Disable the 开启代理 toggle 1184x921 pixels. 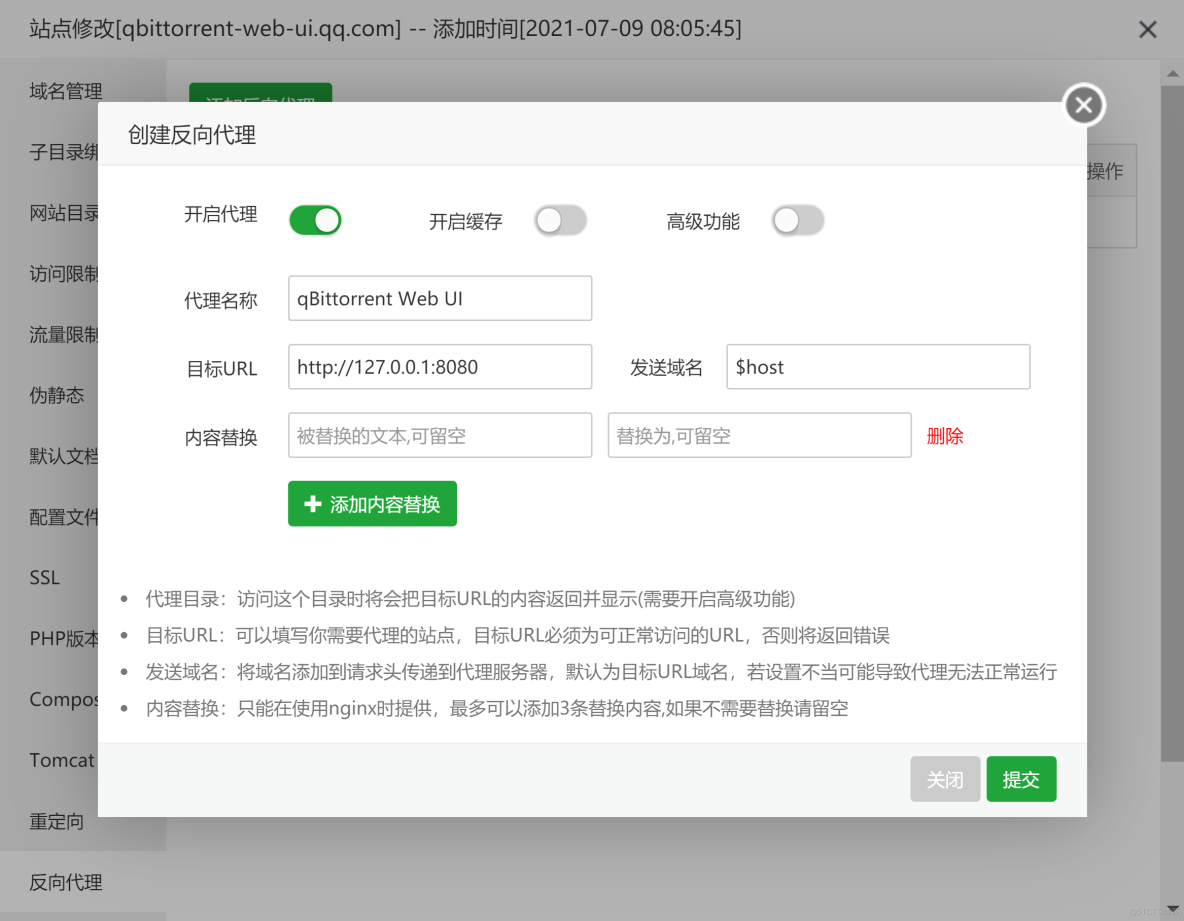pyautogui.click(x=315, y=219)
